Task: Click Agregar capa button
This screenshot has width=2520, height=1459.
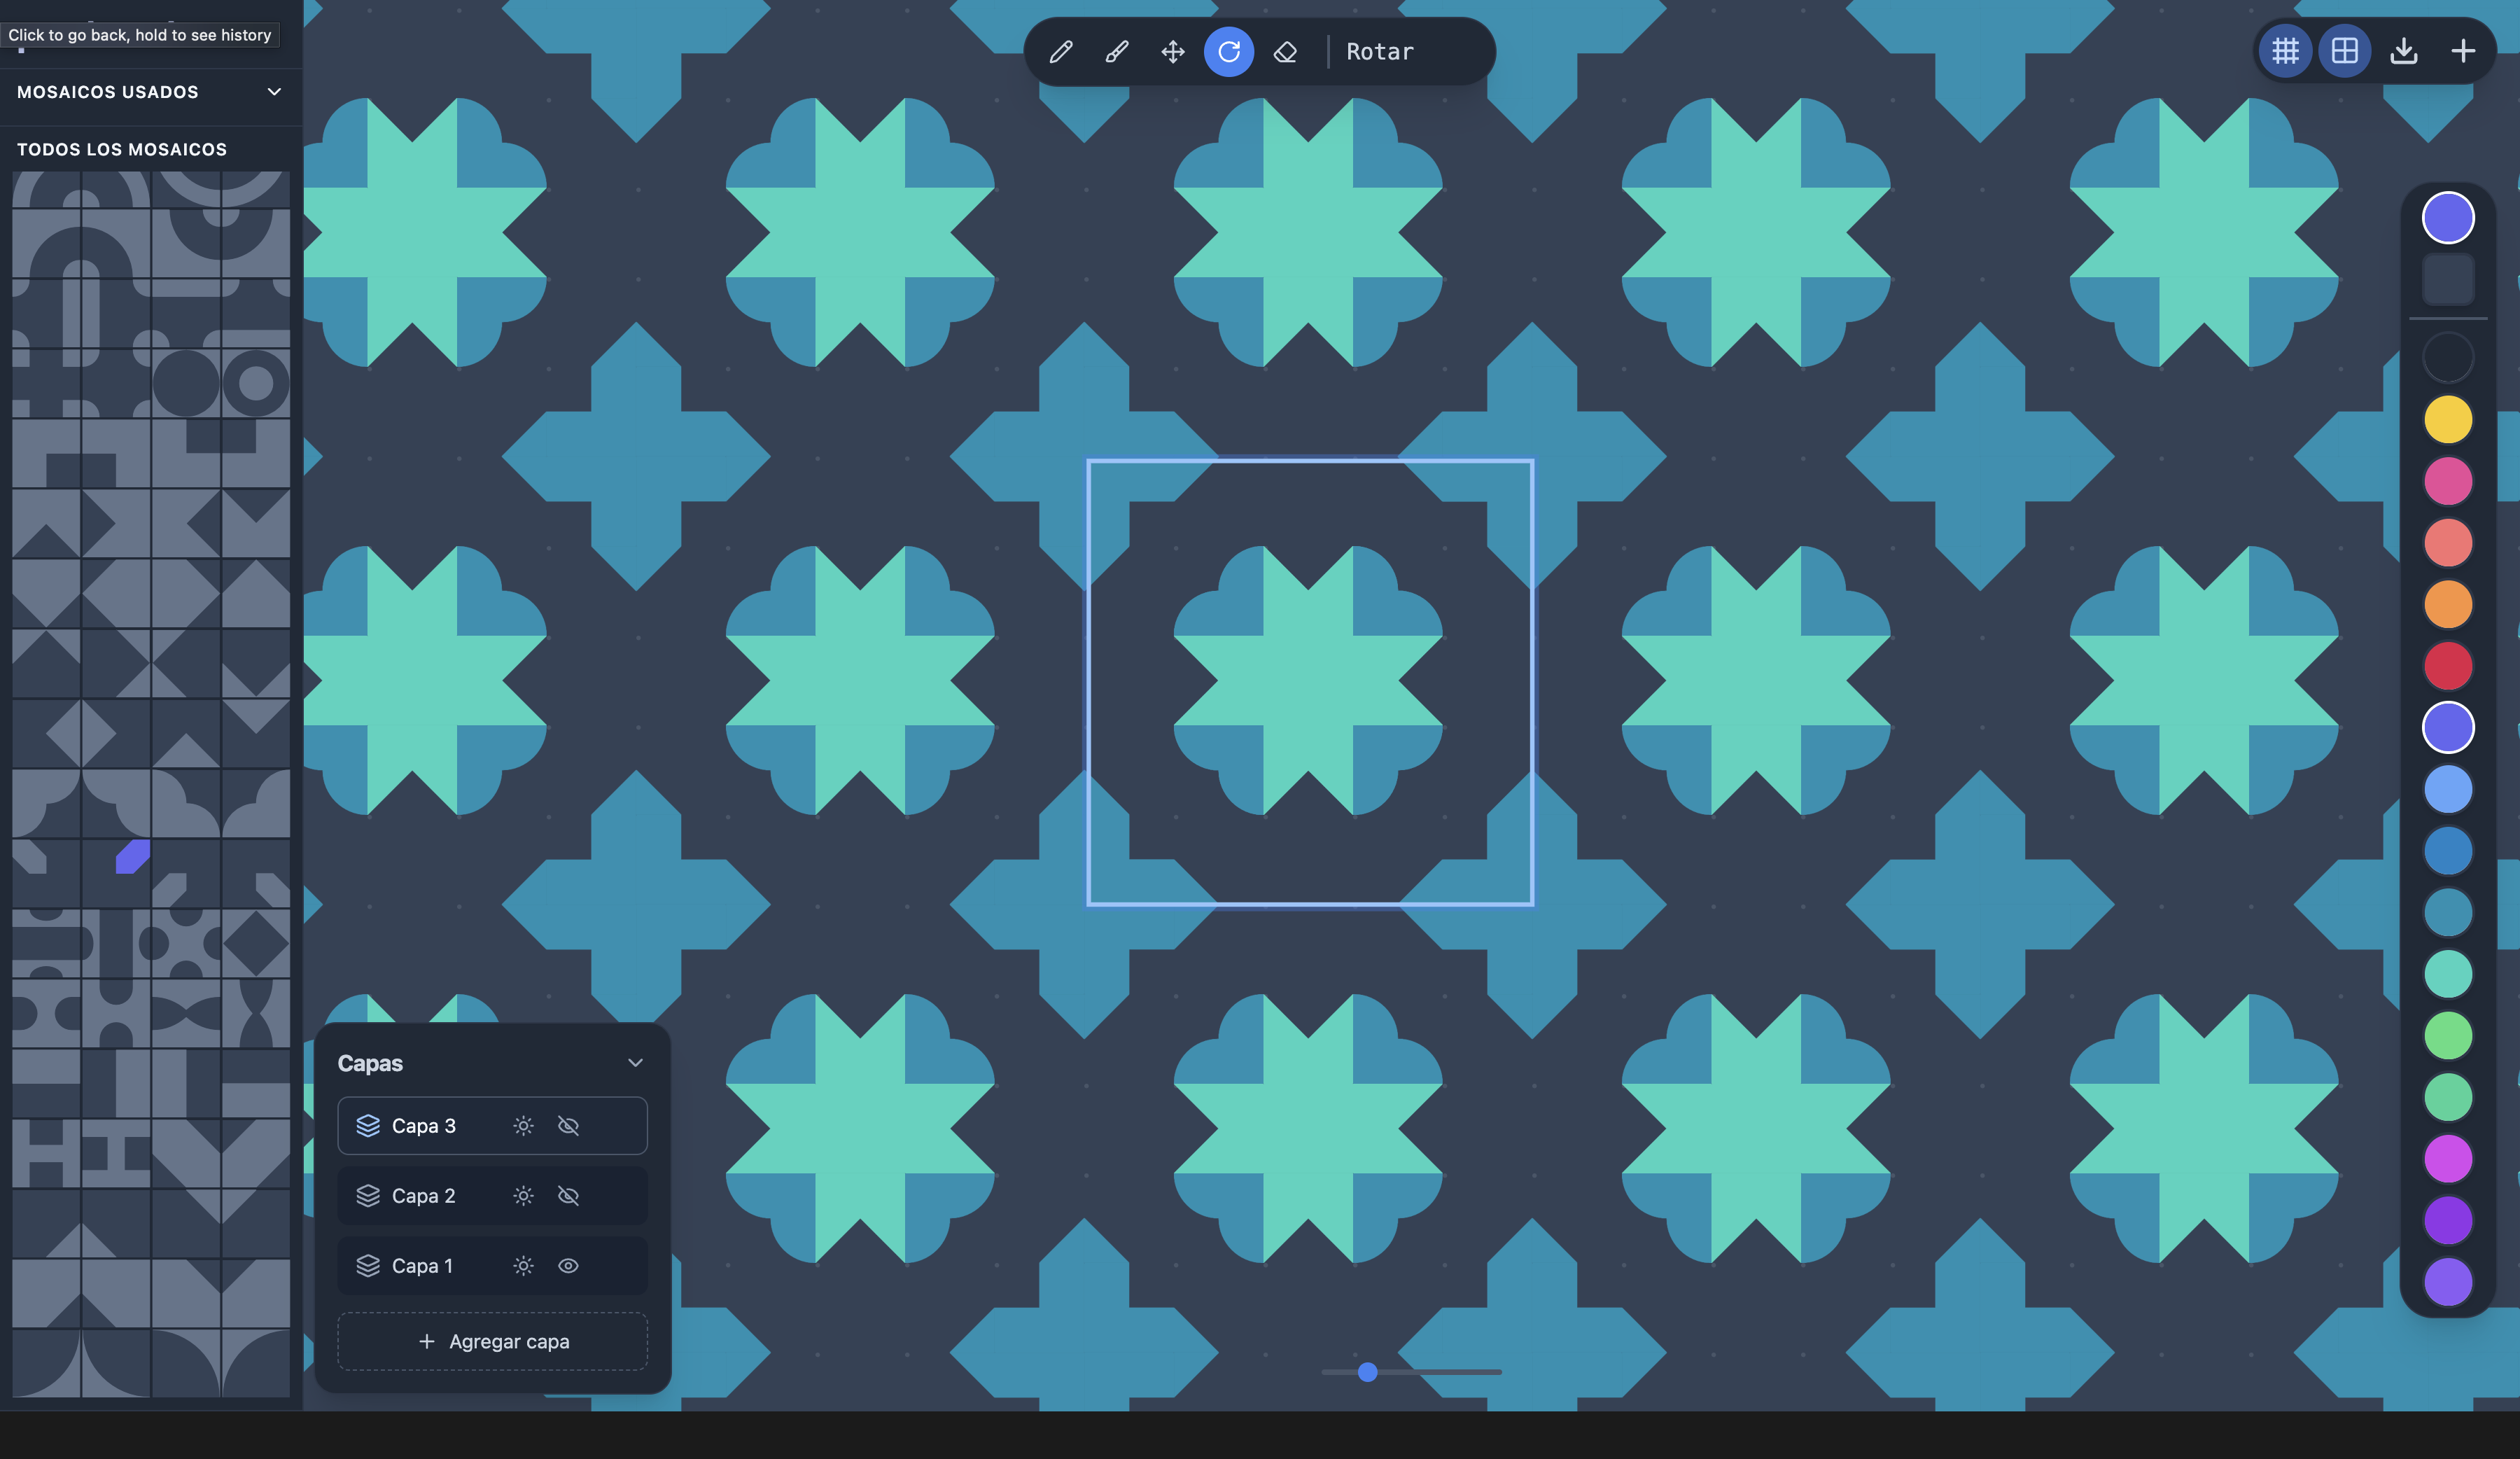Action: pyautogui.click(x=492, y=1341)
